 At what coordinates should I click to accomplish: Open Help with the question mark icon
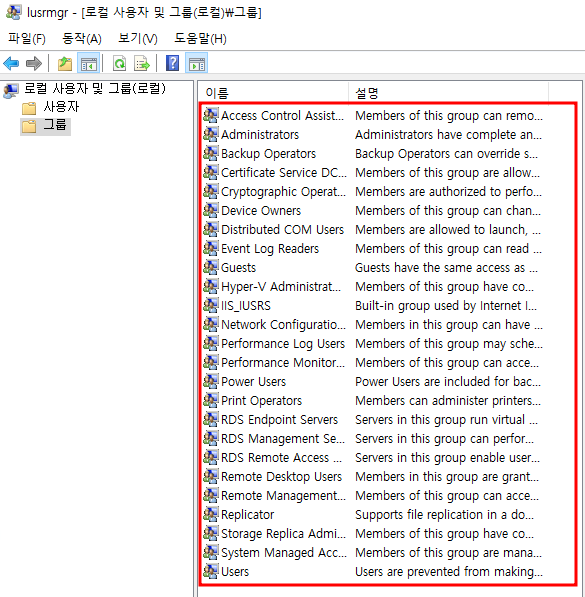coord(173,63)
